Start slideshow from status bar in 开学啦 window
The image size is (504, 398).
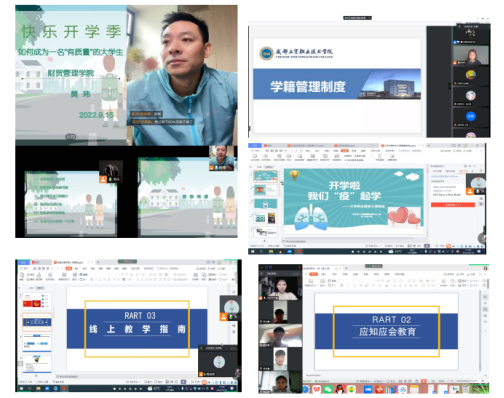pos(427,246)
